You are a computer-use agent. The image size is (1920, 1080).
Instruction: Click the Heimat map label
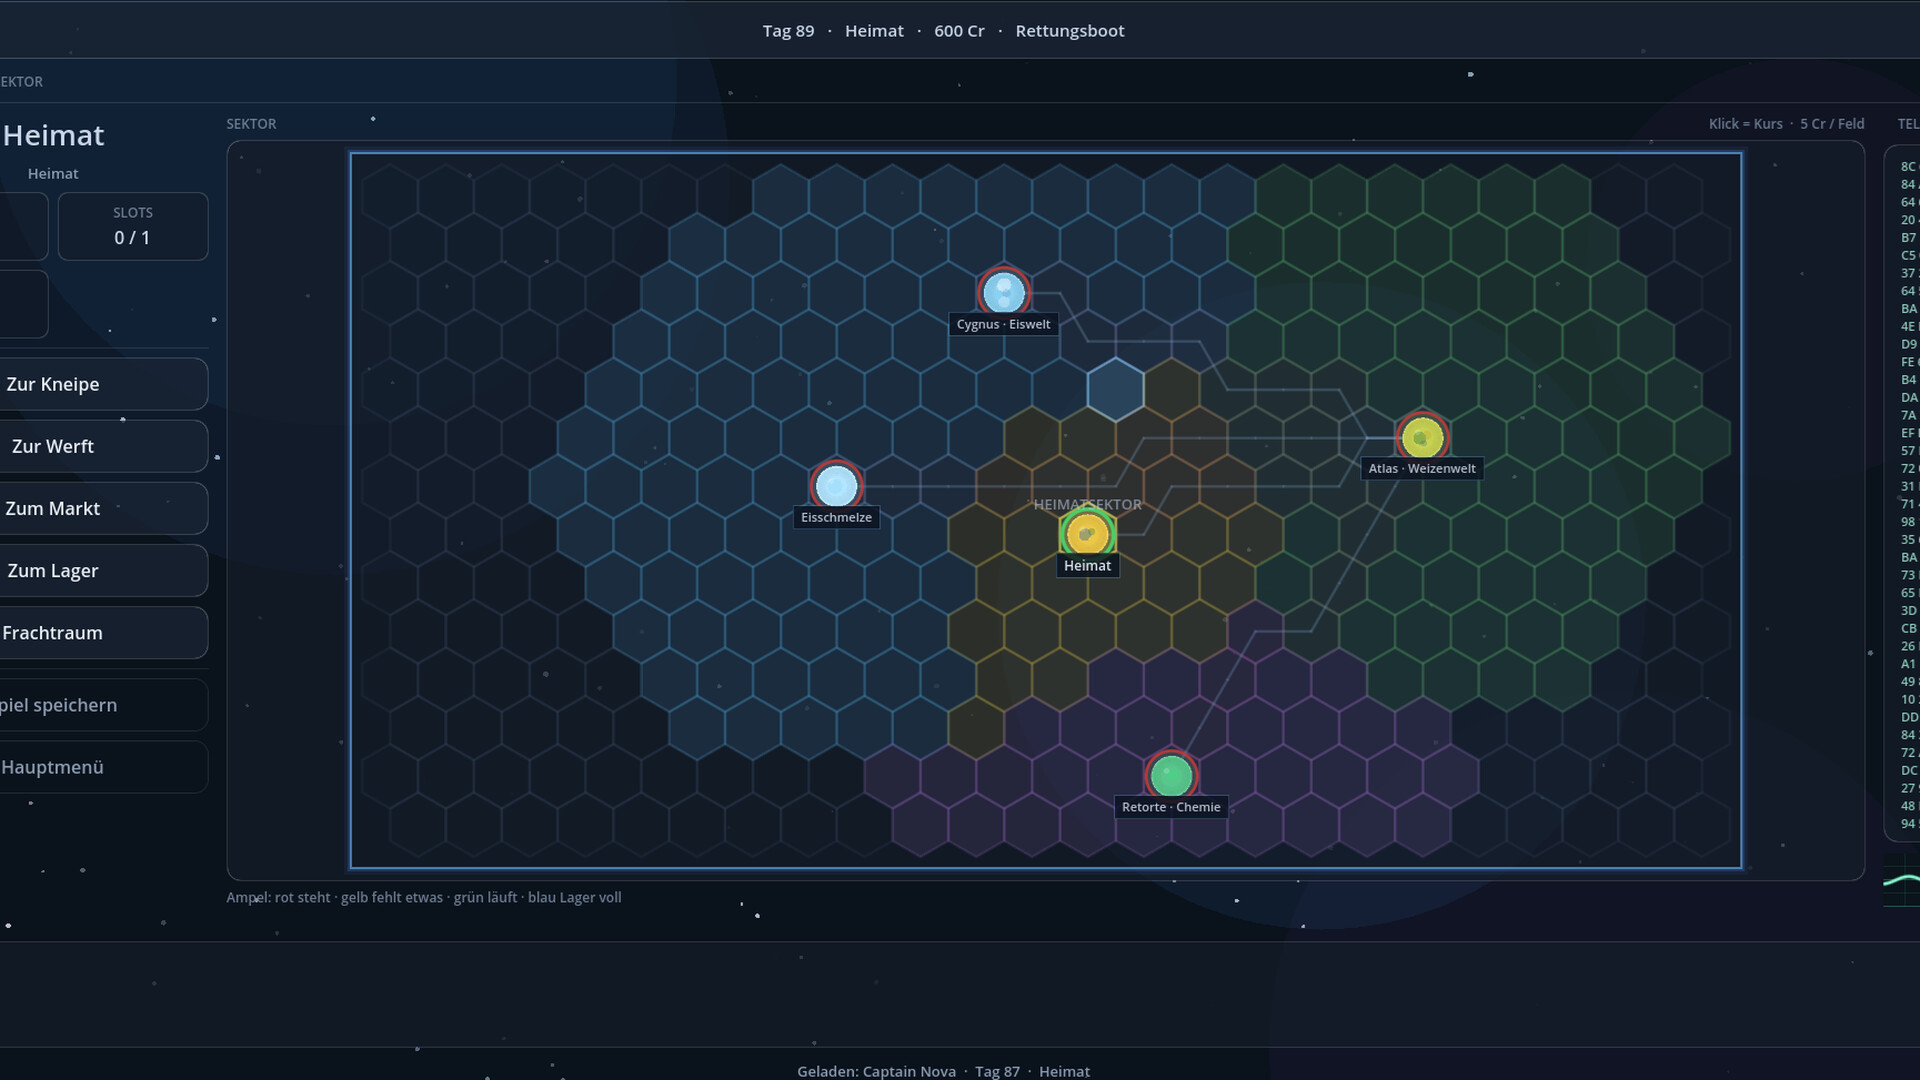tap(1087, 566)
